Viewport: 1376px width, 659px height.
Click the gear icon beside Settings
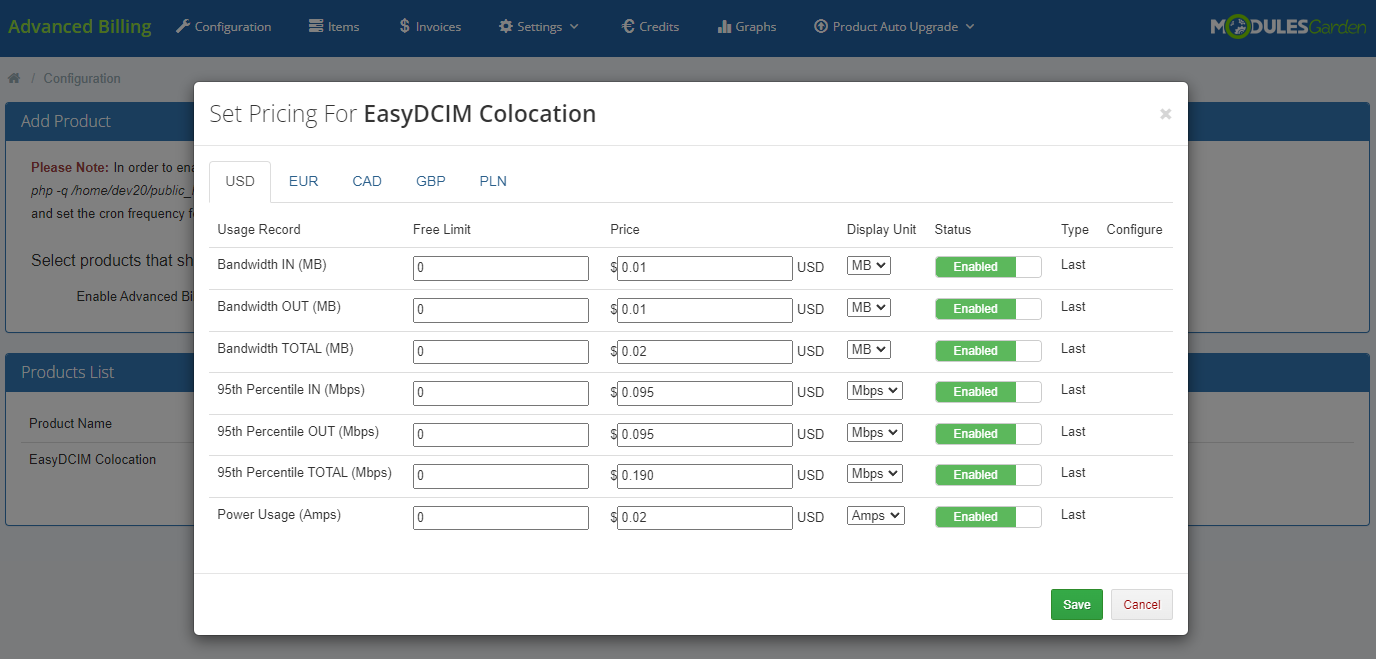coord(506,26)
